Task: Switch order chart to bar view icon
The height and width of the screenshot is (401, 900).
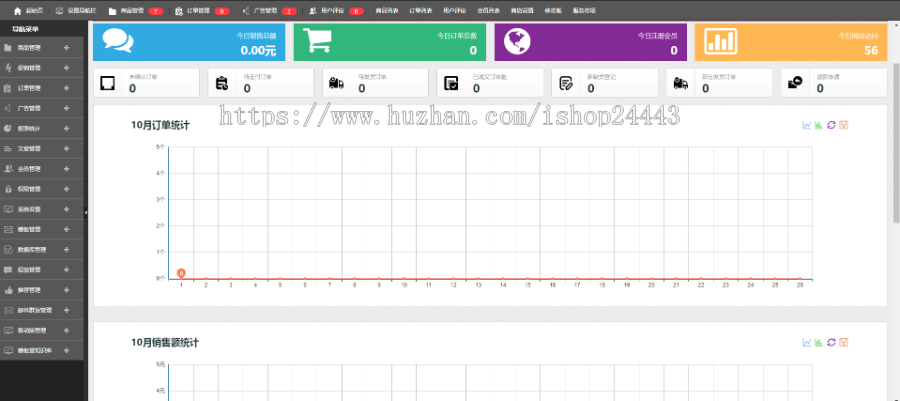Action: [x=819, y=125]
